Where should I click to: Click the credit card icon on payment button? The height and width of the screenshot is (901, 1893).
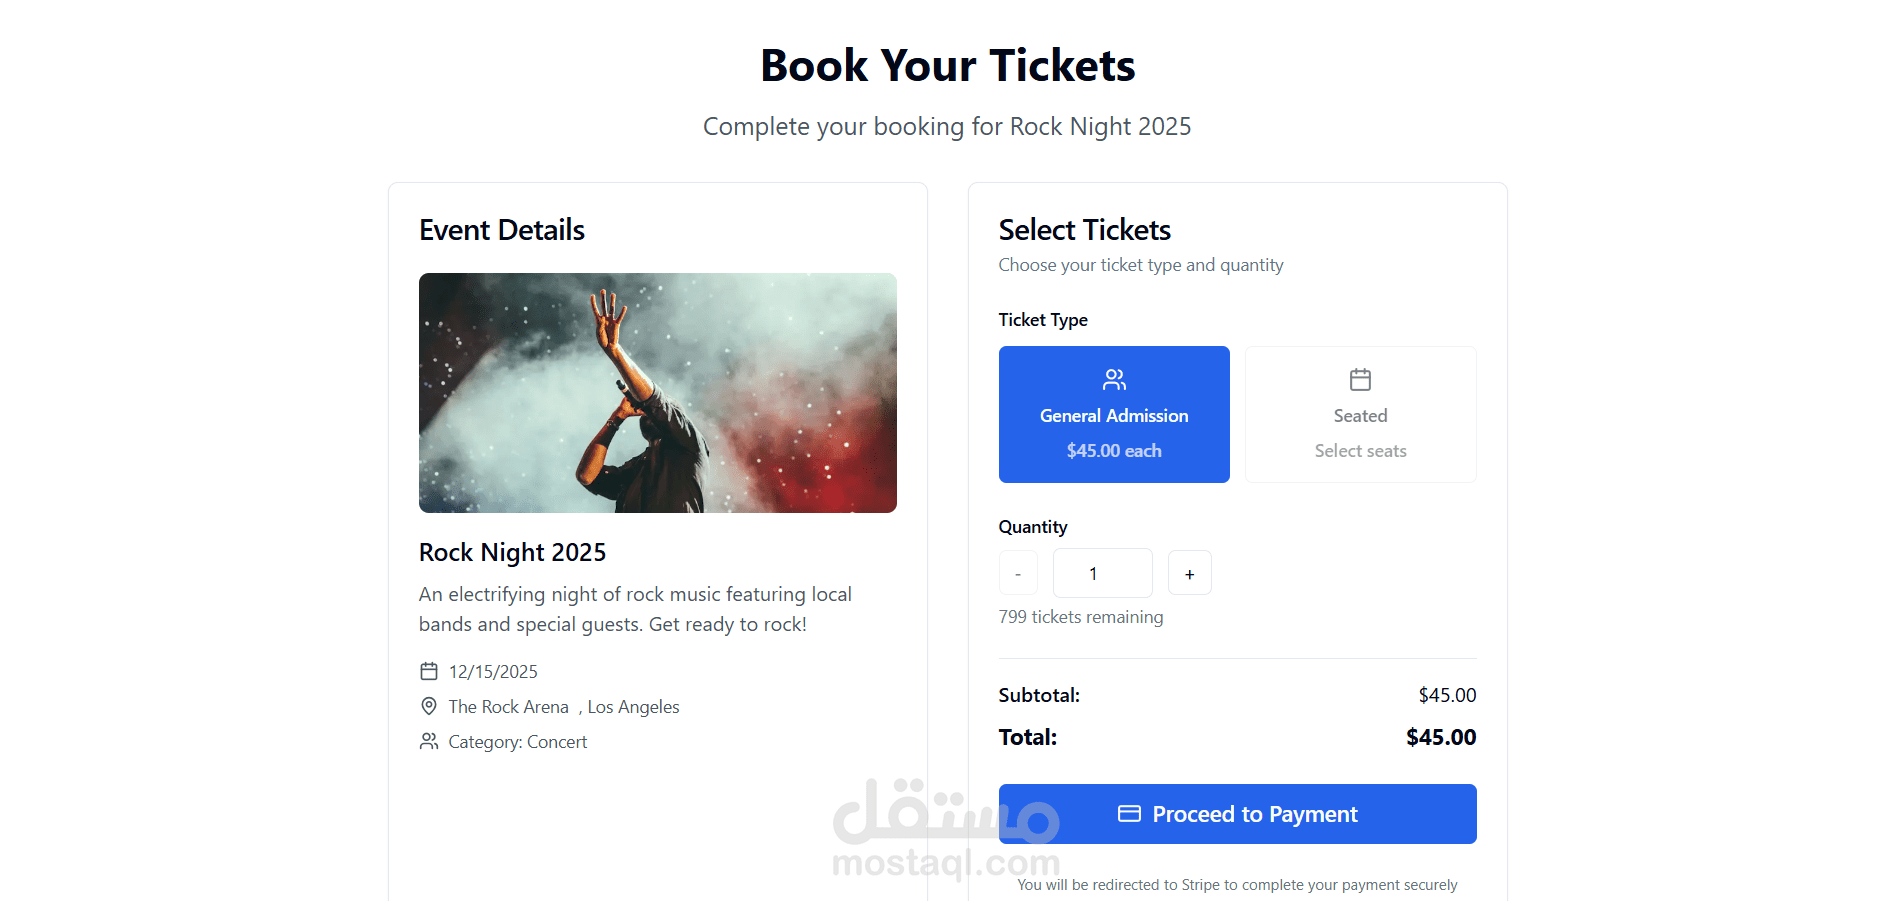tap(1129, 814)
